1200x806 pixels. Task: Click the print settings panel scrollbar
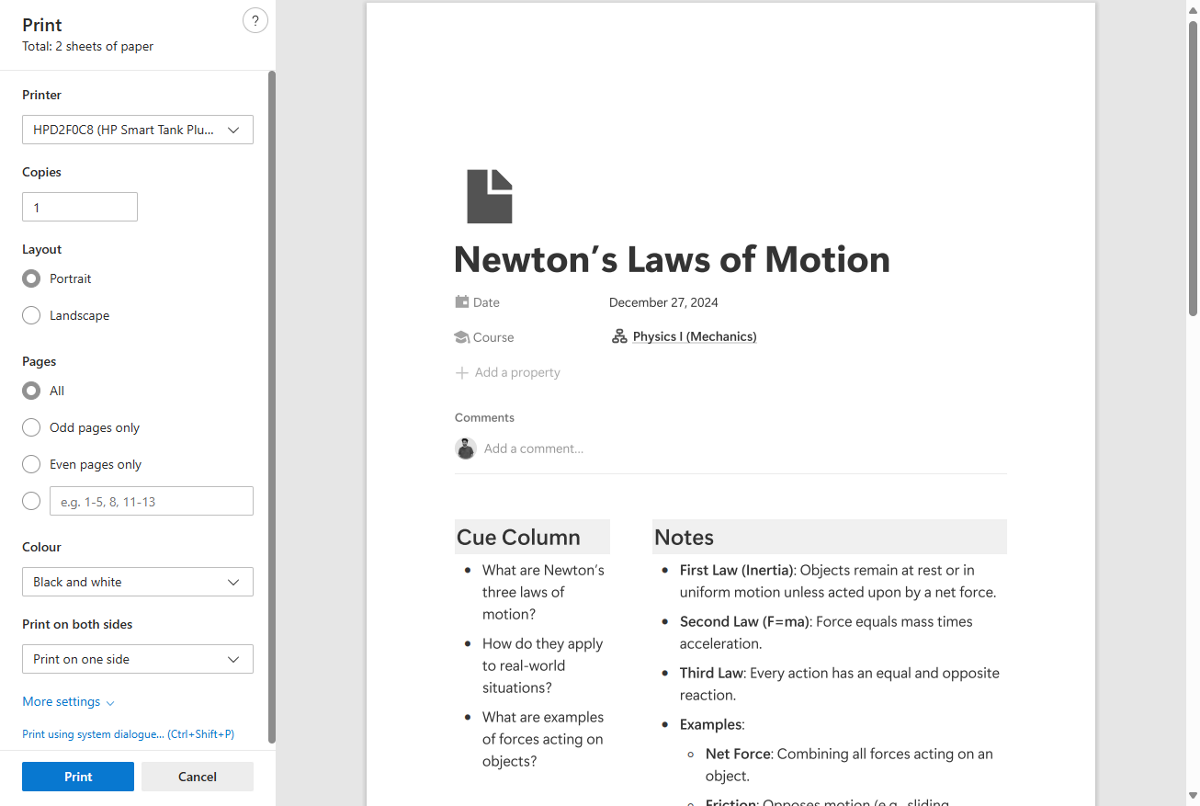point(272,405)
